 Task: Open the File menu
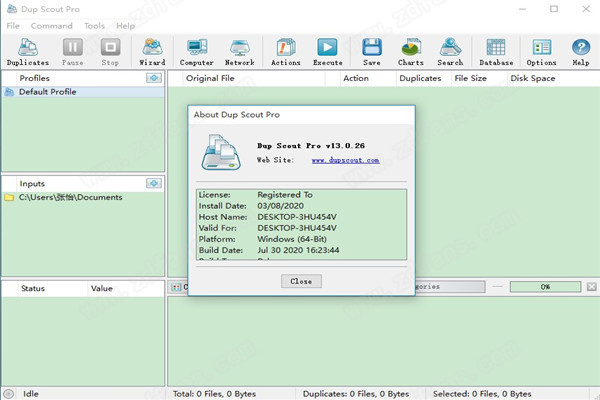[x=13, y=25]
